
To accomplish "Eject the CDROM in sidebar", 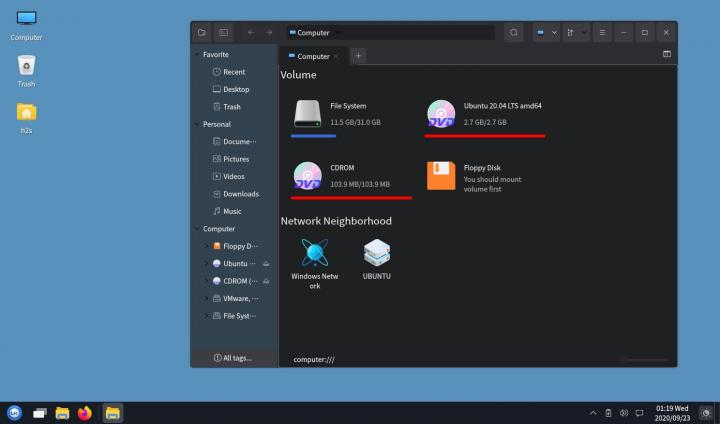I will (265, 281).
